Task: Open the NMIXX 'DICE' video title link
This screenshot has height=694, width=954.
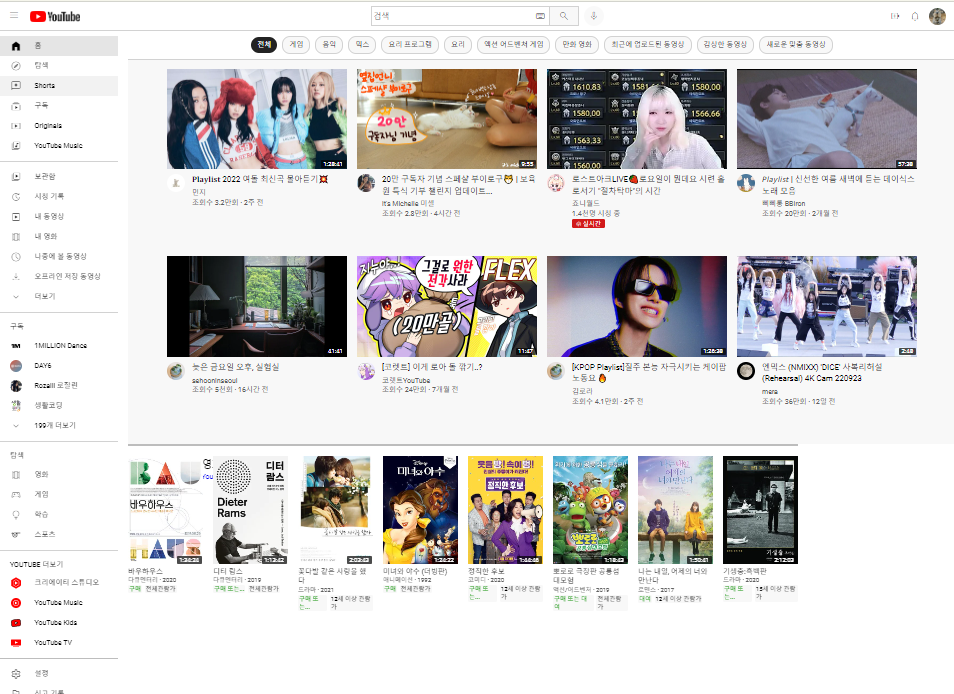Action: click(822, 372)
